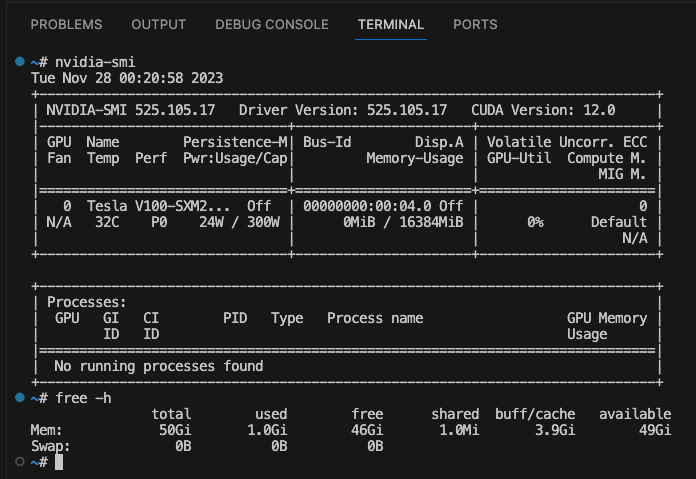The width and height of the screenshot is (696, 479).
Task: Click the hollow circle marker at the empty prompt
Action: 20,461
